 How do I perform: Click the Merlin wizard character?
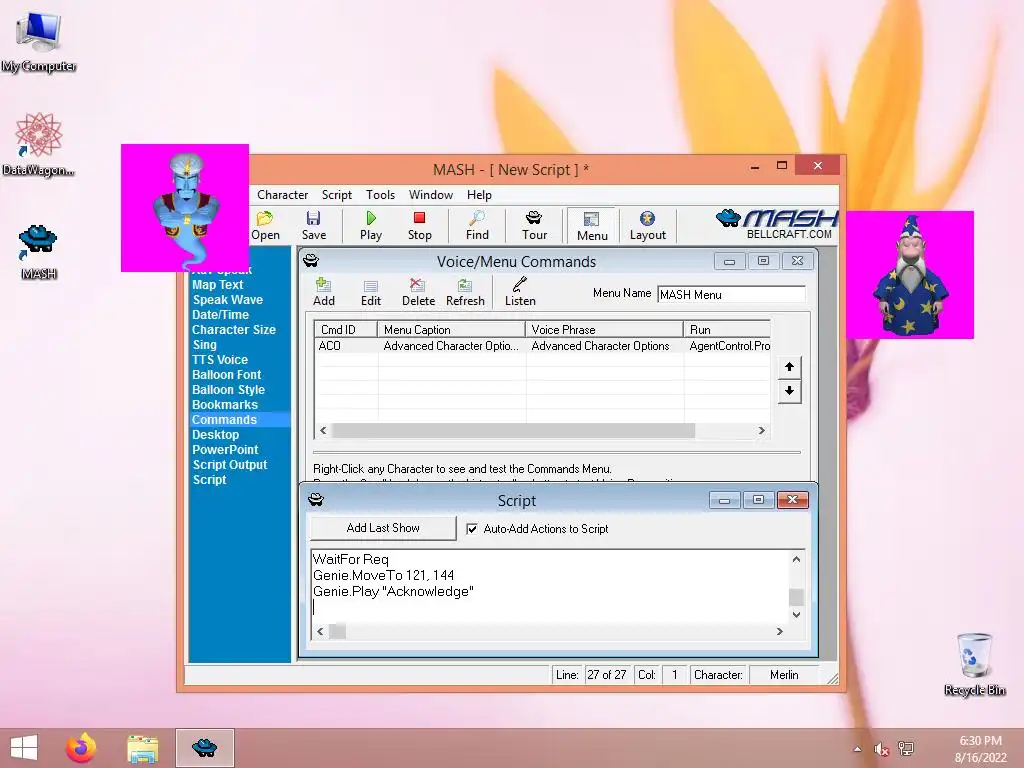[x=910, y=274]
